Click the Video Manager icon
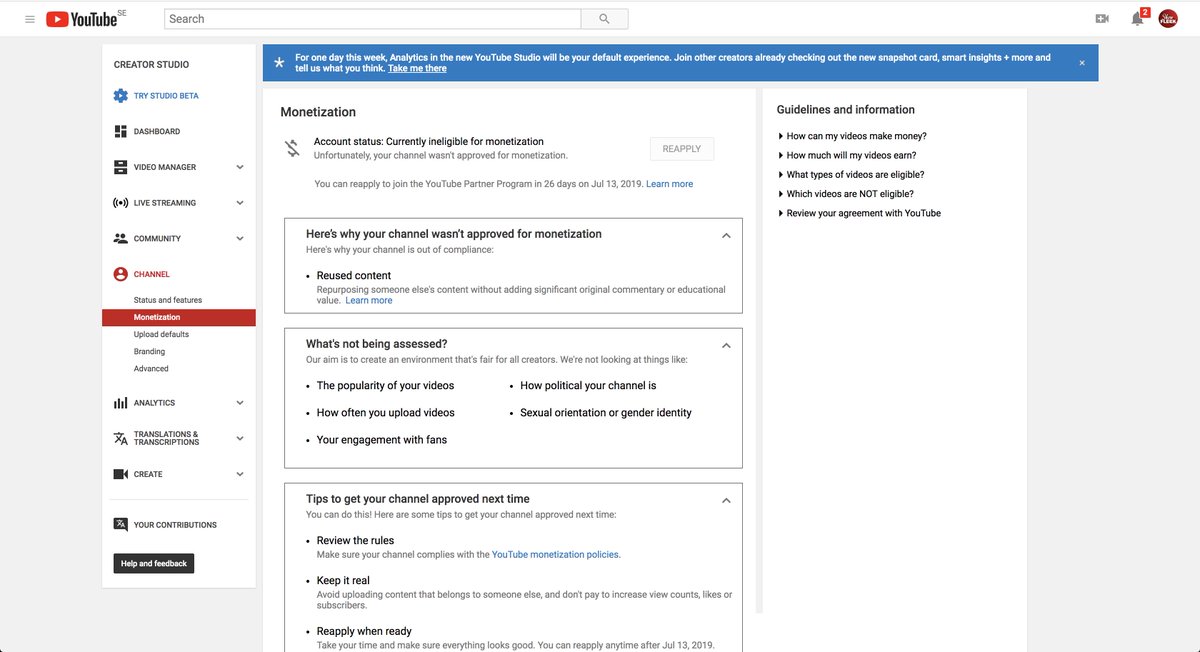The image size is (1200, 652). tap(121, 167)
